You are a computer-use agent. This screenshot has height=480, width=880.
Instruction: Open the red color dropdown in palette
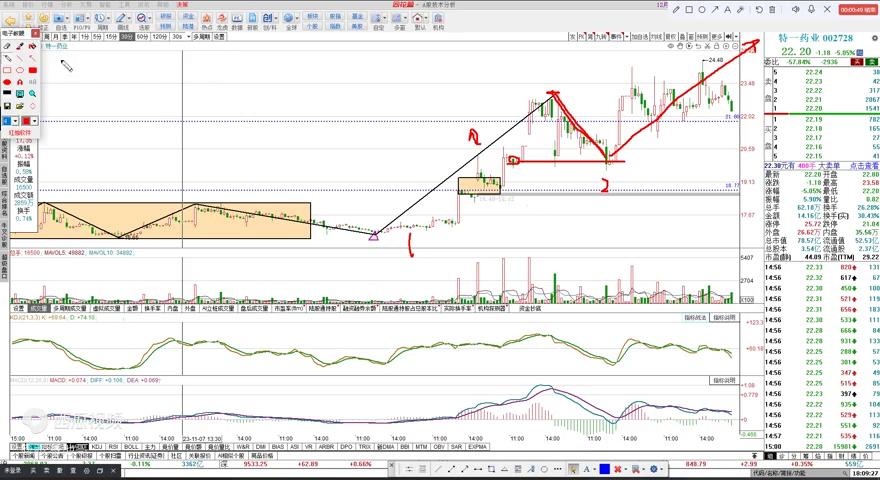coord(34,121)
